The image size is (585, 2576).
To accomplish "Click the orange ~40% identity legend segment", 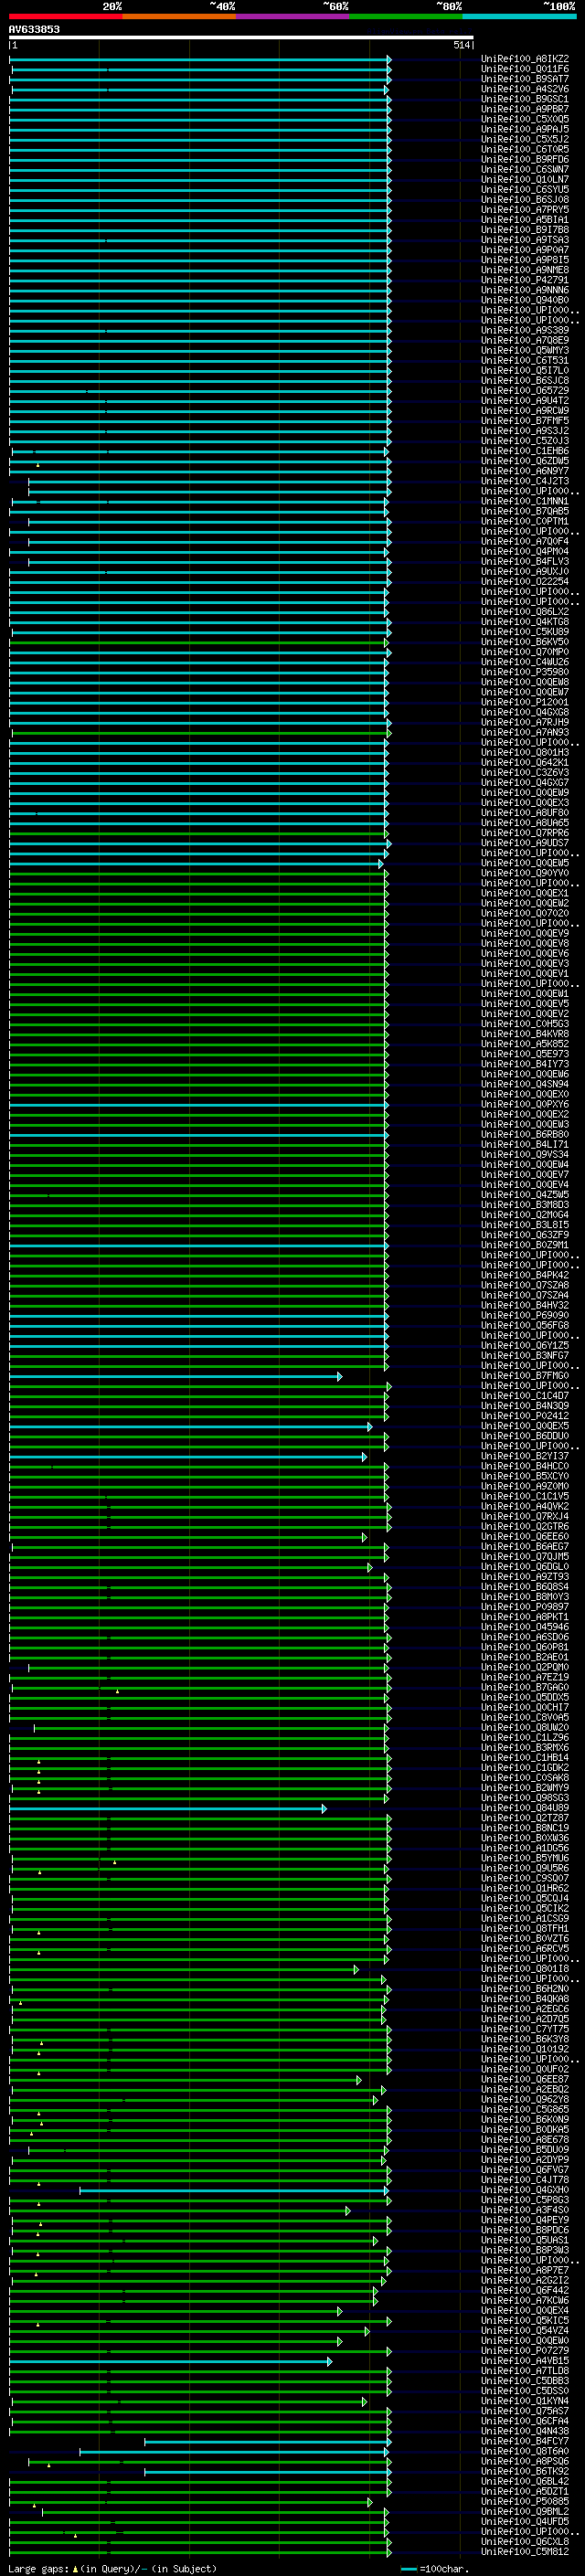I will (x=179, y=16).
